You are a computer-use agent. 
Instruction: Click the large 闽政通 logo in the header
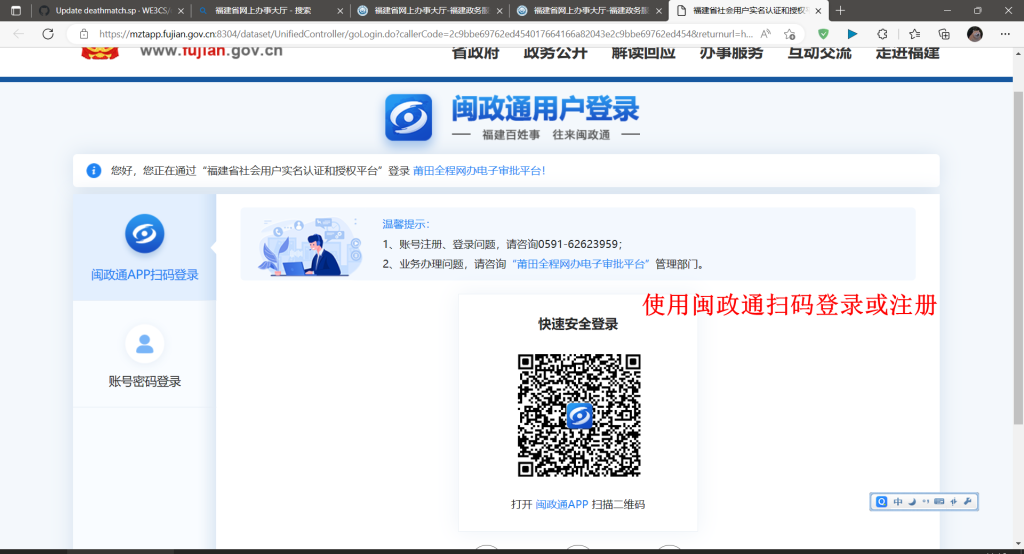coord(408,118)
